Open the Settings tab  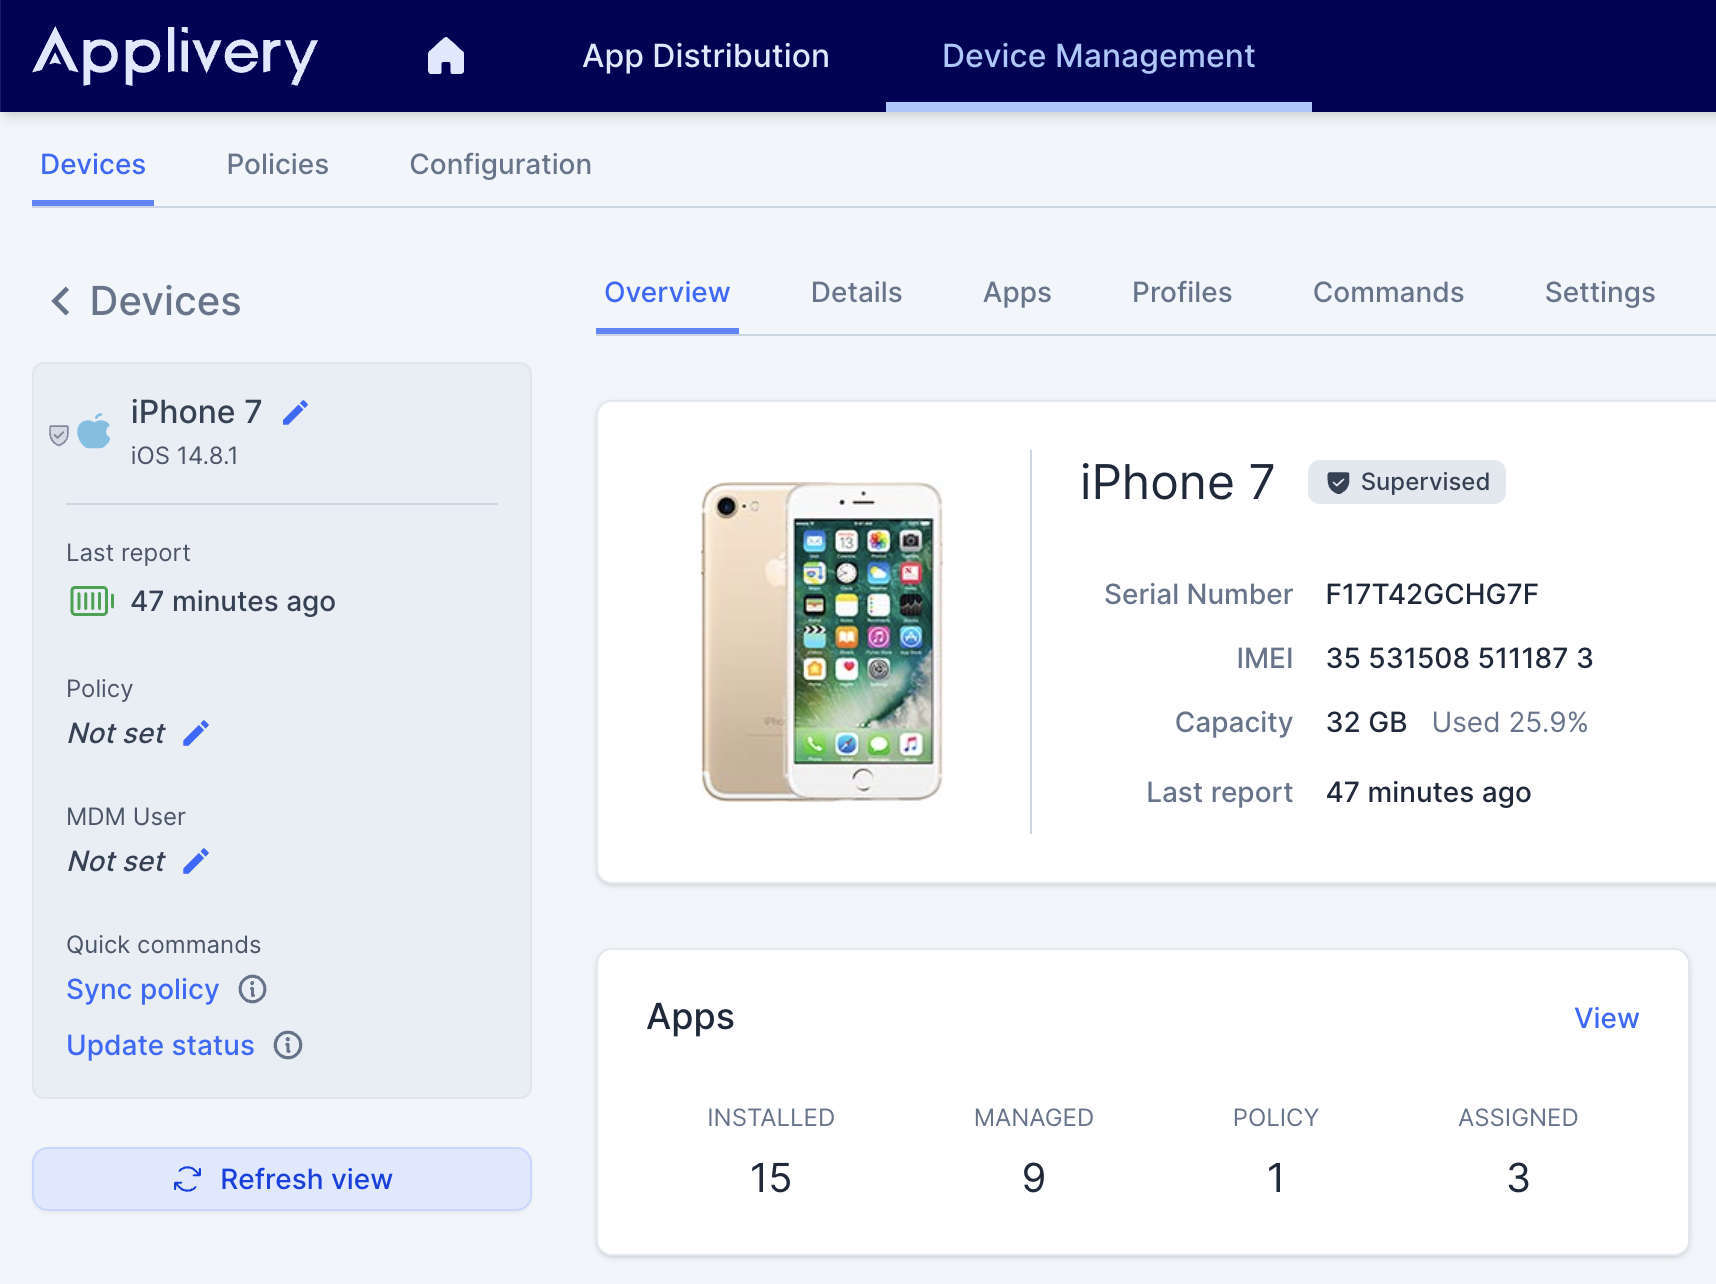pos(1599,292)
